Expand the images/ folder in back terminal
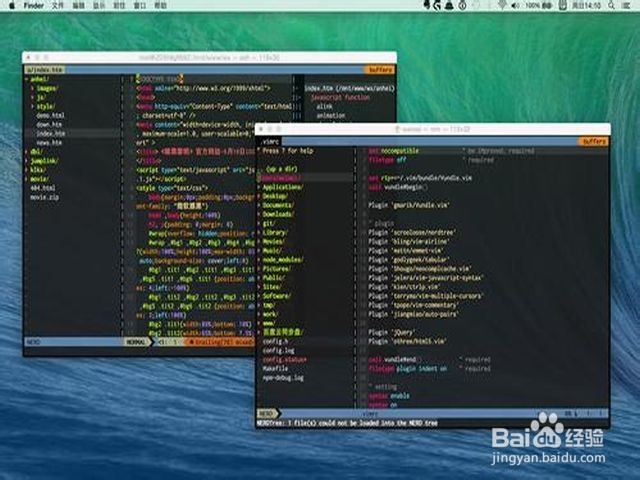Screen dimensions: 640x480 (45, 88)
